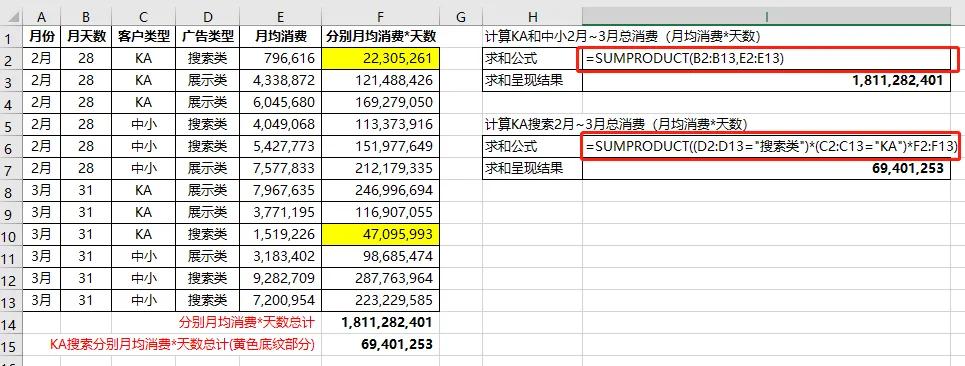Viewport: 965px width, 366px height.
Task: Select cell showing 113,373,916
Action: tap(380, 124)
